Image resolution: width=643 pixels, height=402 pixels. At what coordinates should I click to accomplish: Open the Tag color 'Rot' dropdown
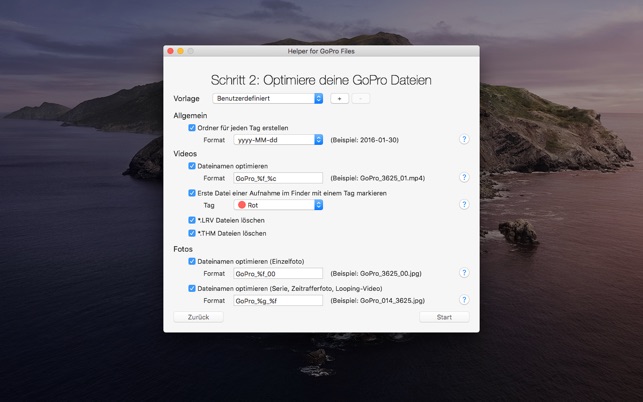[x=278, y=205]
